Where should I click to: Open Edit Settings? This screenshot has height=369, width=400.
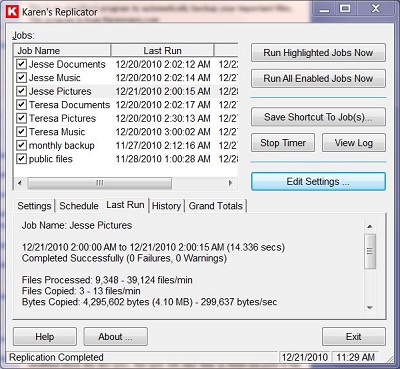coord(318,182)
